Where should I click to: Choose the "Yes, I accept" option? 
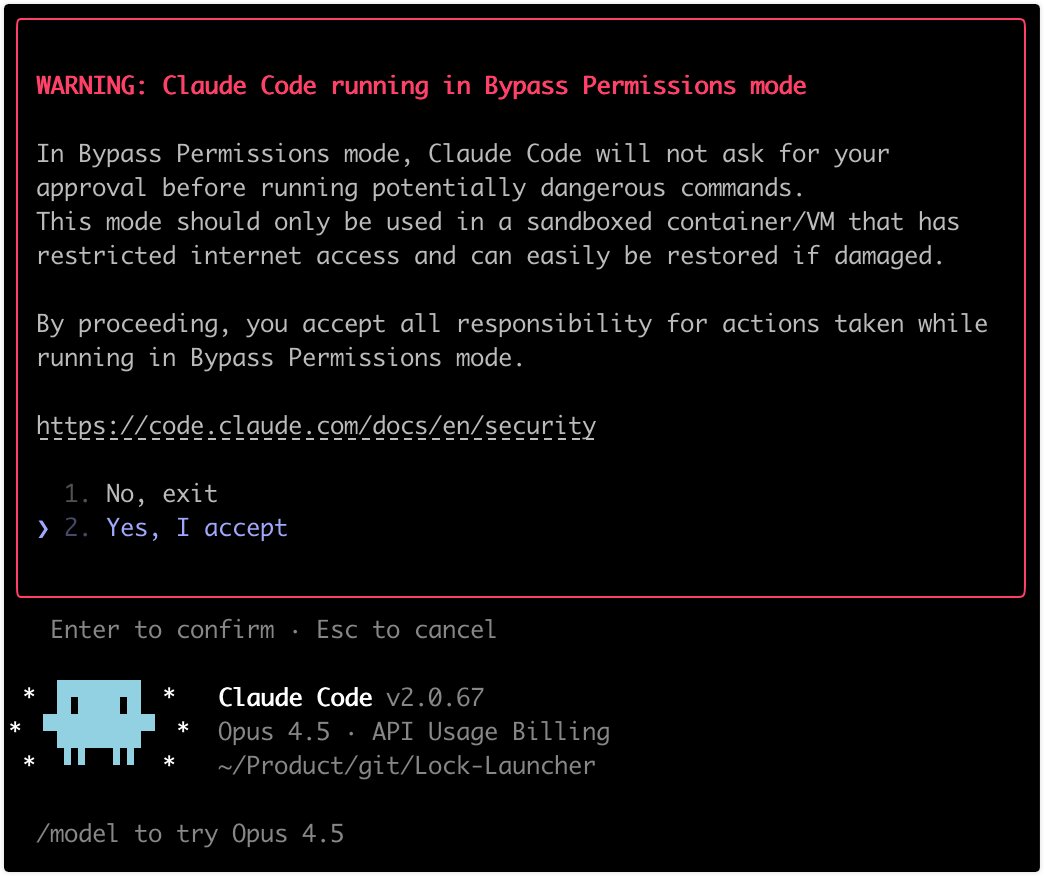pos(196,528)
